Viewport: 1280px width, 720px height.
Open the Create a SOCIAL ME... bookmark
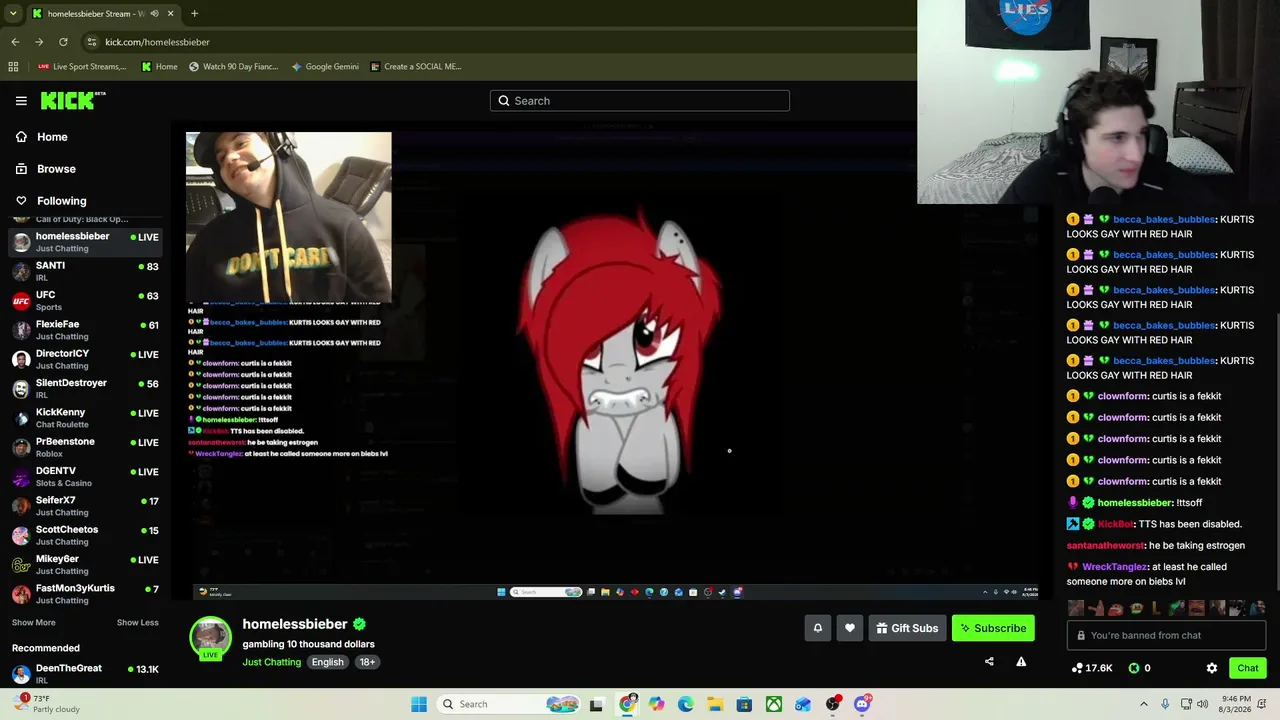(x=416, y=67)
